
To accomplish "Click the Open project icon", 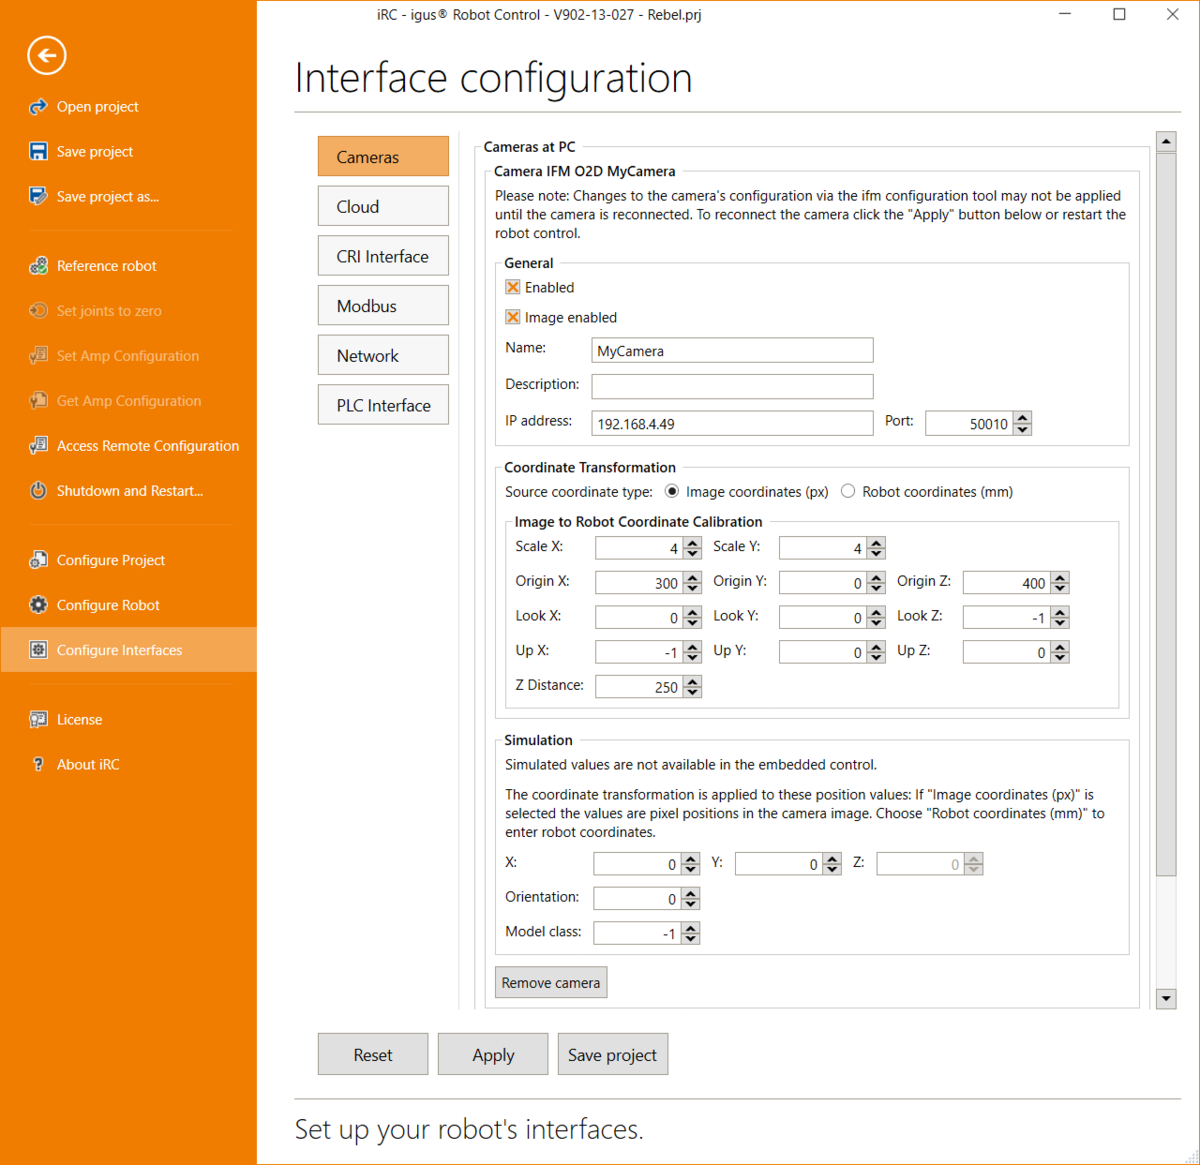I will pyautogui.click(x=38, y=106).
